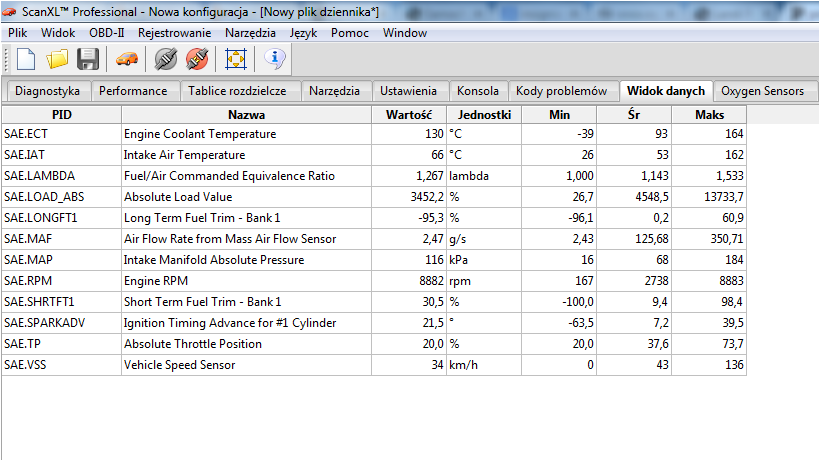Open the OBD-II menu
This screenshot has height=460, width=819.
tap(107, 33)
